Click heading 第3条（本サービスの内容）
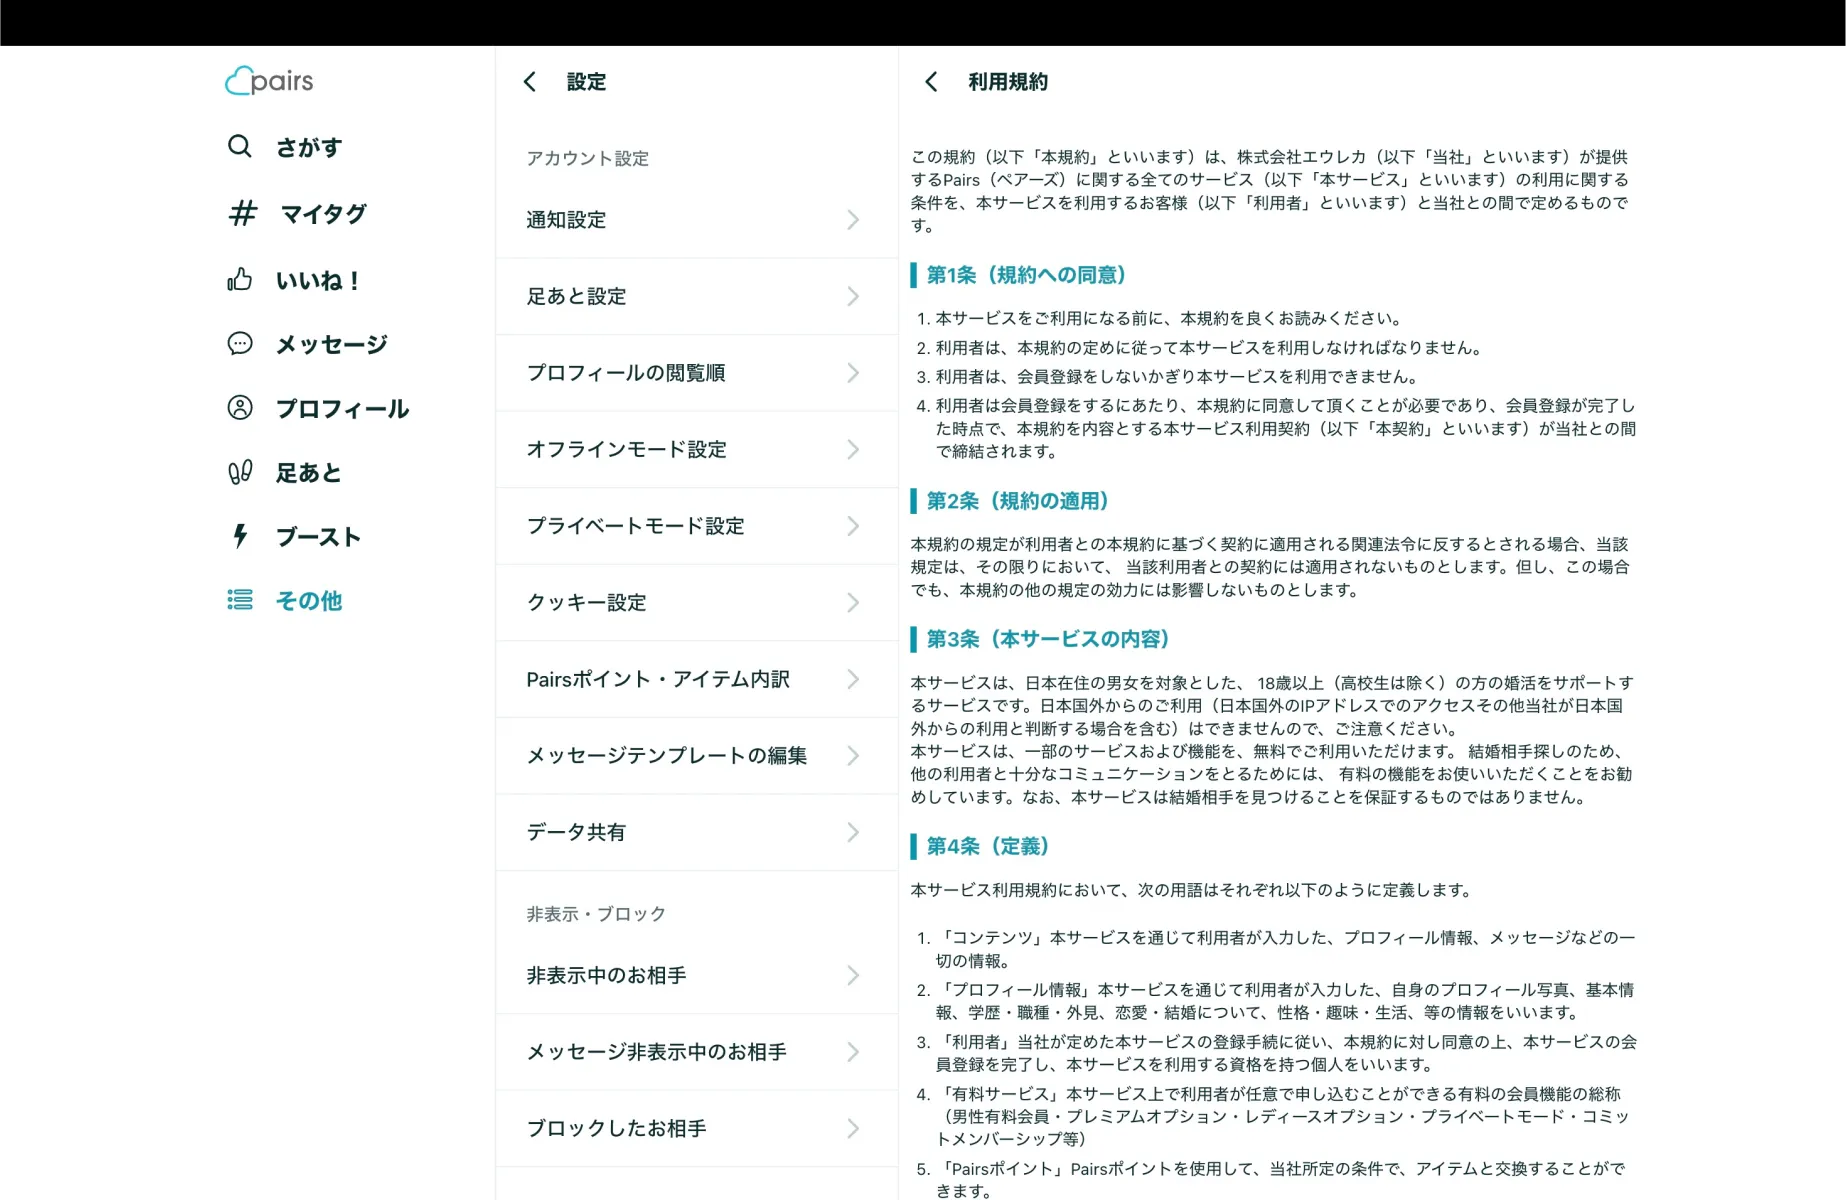Screen dimensions: 1846x1200 point(1048,639)
